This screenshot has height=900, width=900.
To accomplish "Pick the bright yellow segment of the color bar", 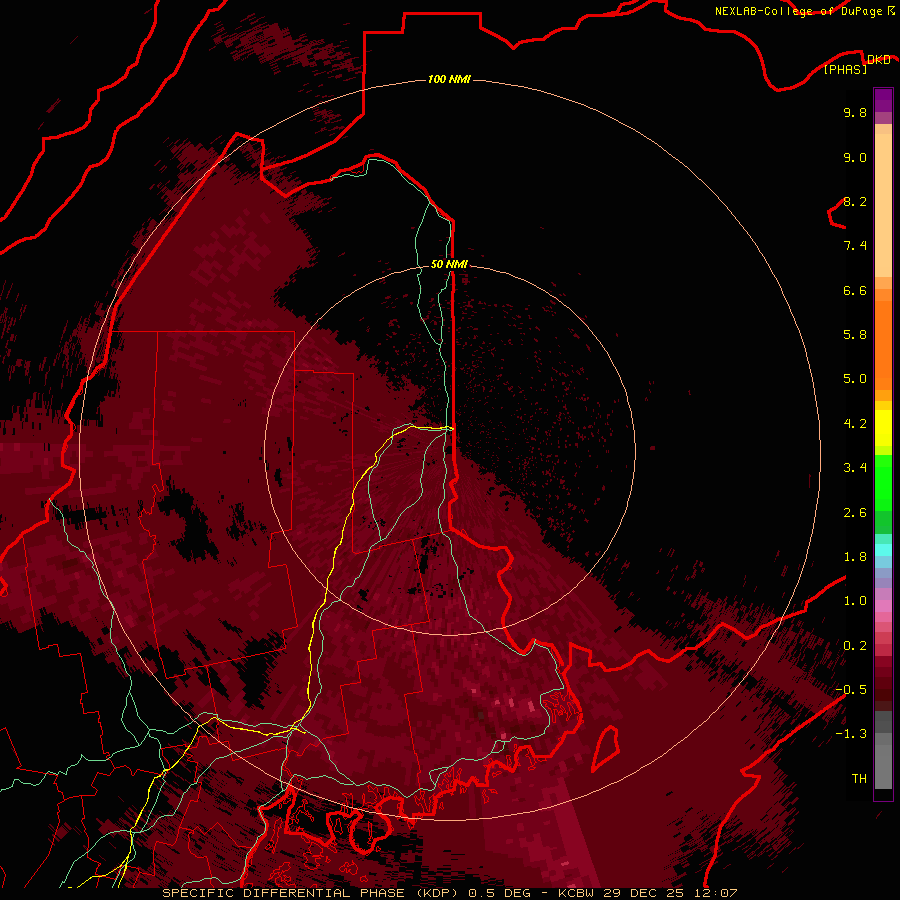I will tap(883, 428).
